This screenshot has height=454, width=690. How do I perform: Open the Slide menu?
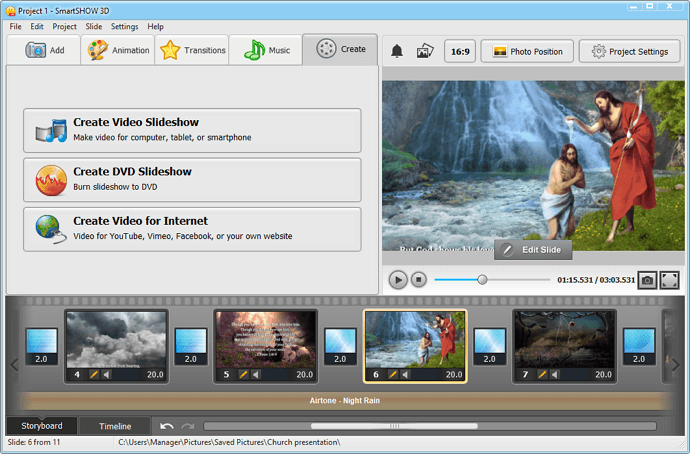94,26
